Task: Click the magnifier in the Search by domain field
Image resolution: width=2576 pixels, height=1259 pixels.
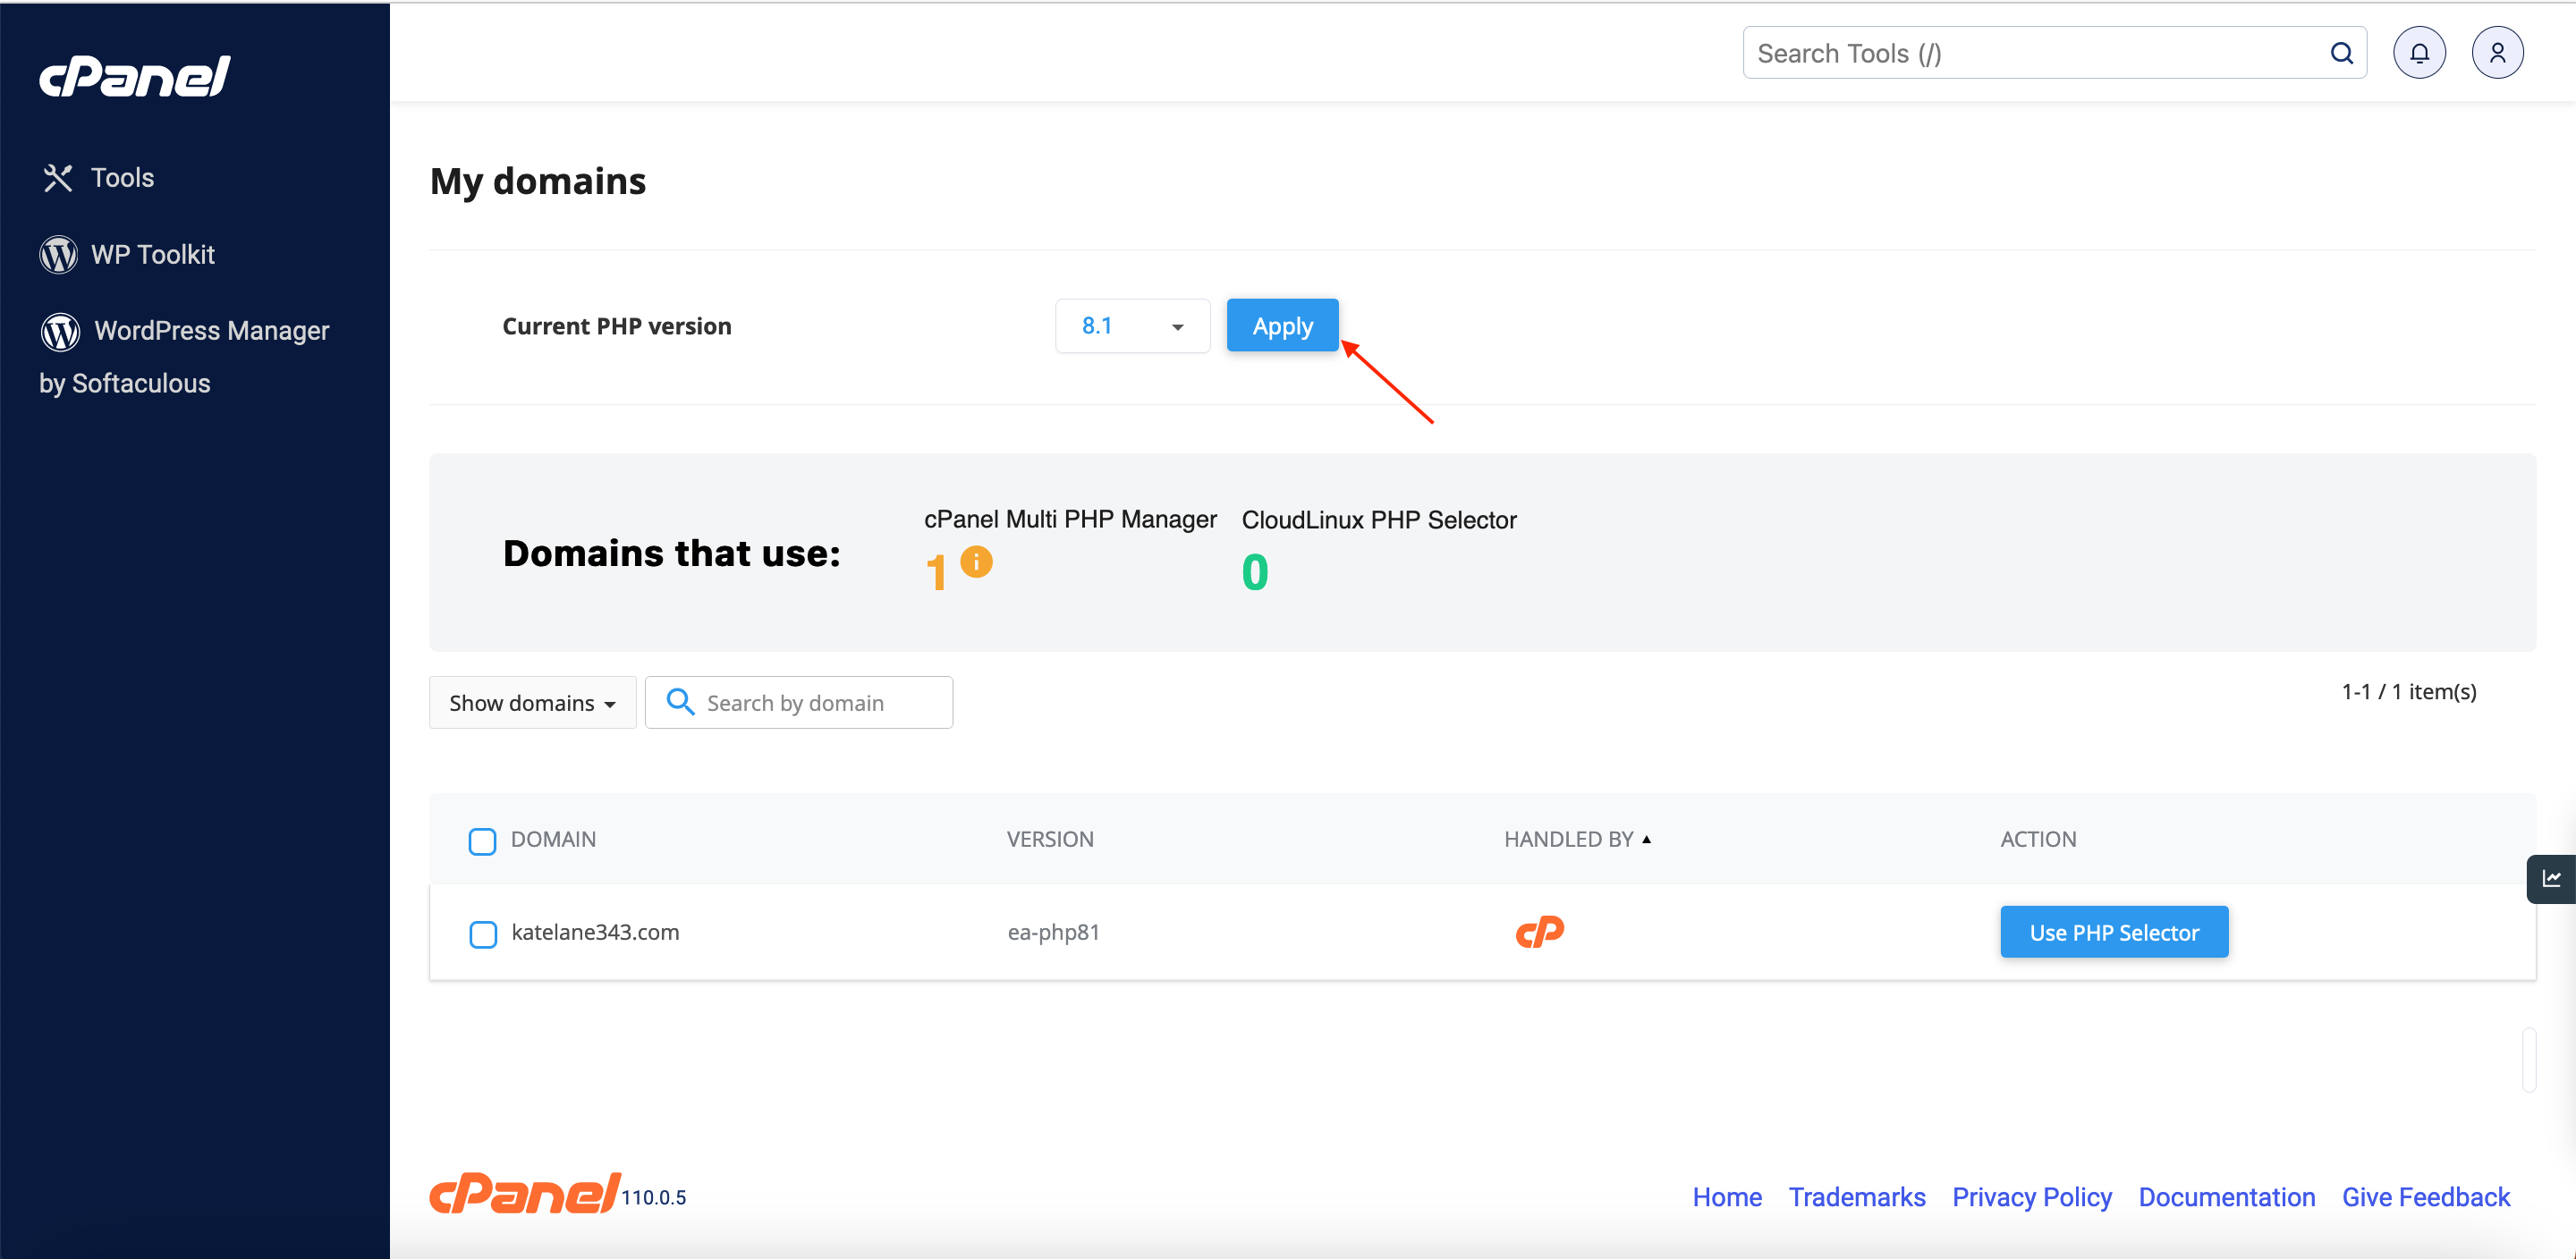Action: [680, 702]
